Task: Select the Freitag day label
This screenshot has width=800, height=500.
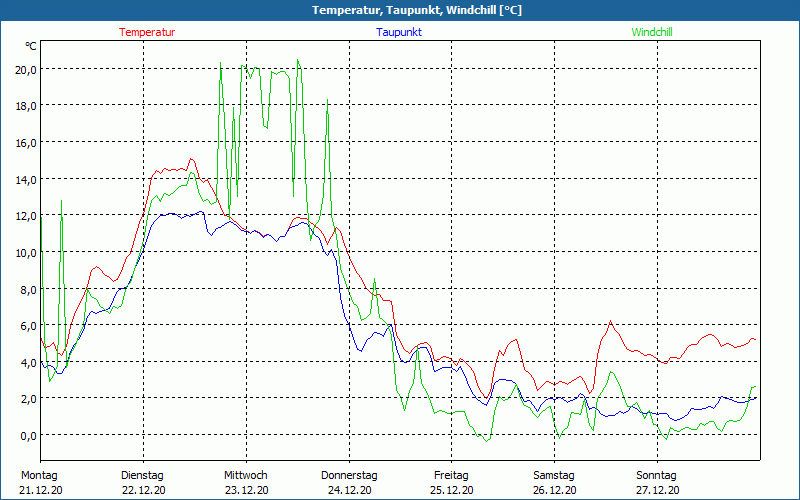Action: [451, 475]
